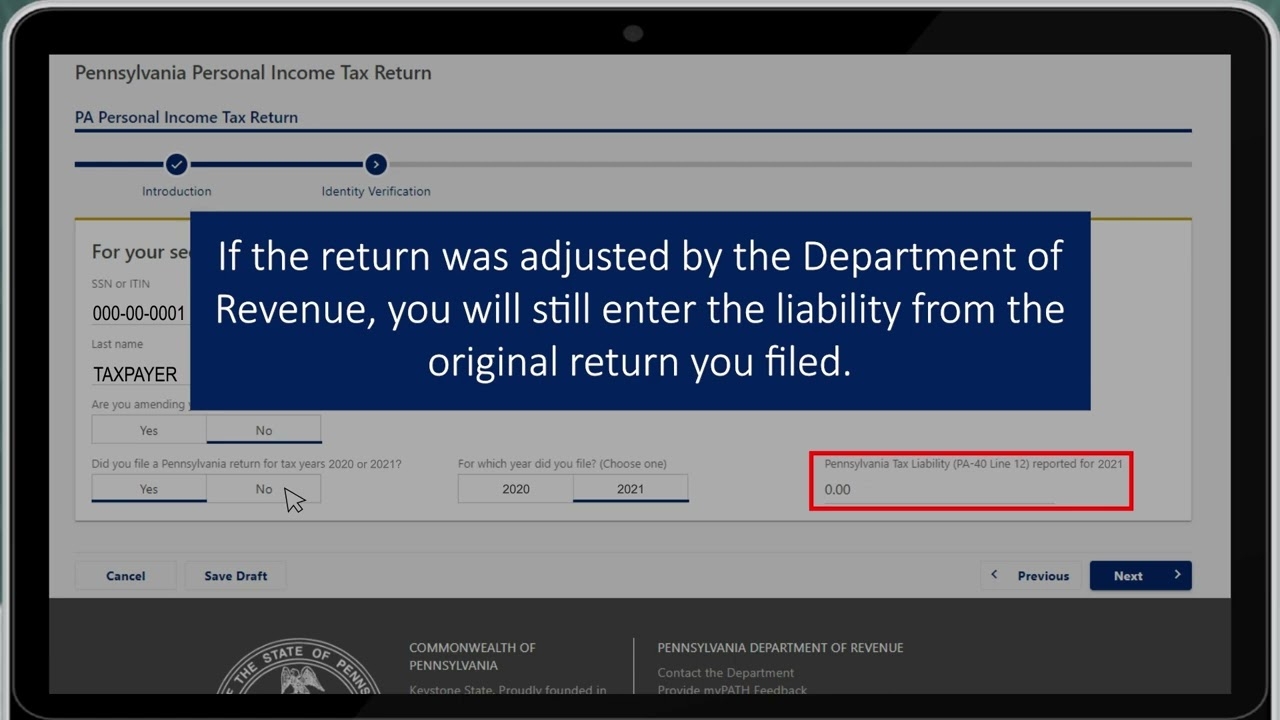The height and width of the screenshot is (720, 1280).
Task: Choose Yes for filed Pennsylvania return 2020 or 2021
Action: coord(149,489)
